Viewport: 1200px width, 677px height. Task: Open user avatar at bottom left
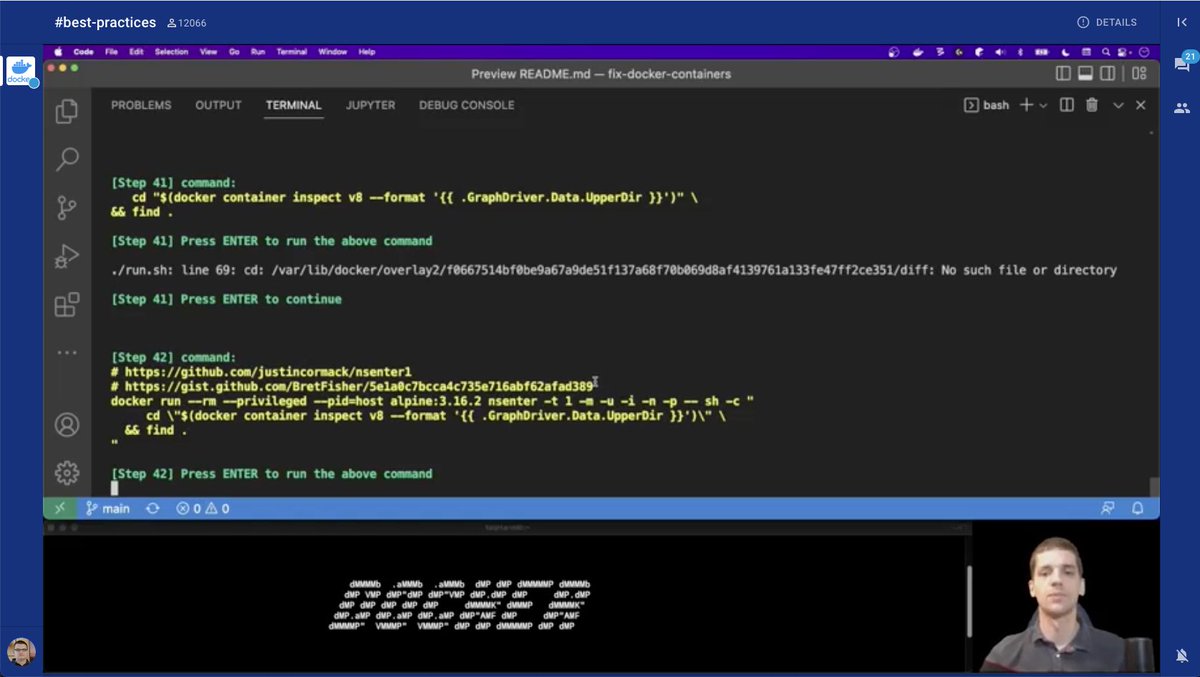tap(21, 652)
